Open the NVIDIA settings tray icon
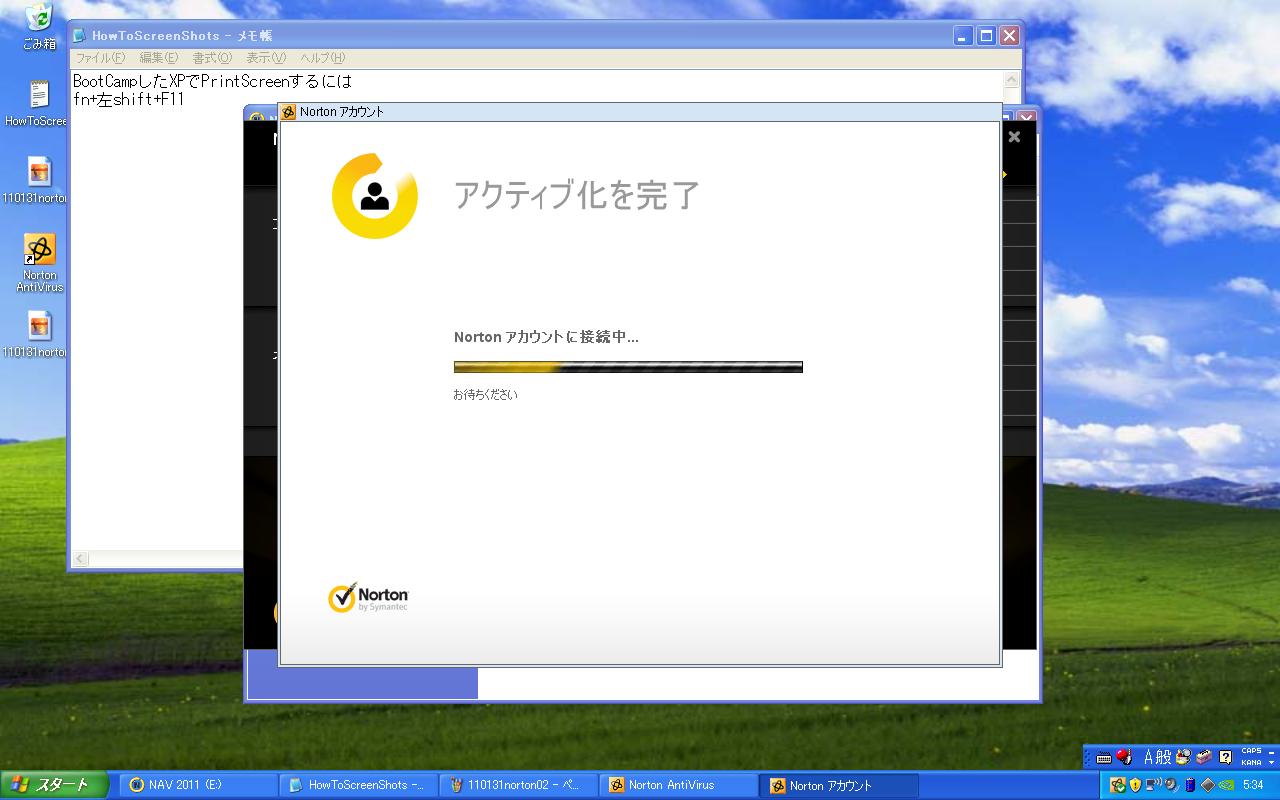Viewport: 1280px width, 800px height. click(1226, 785)
